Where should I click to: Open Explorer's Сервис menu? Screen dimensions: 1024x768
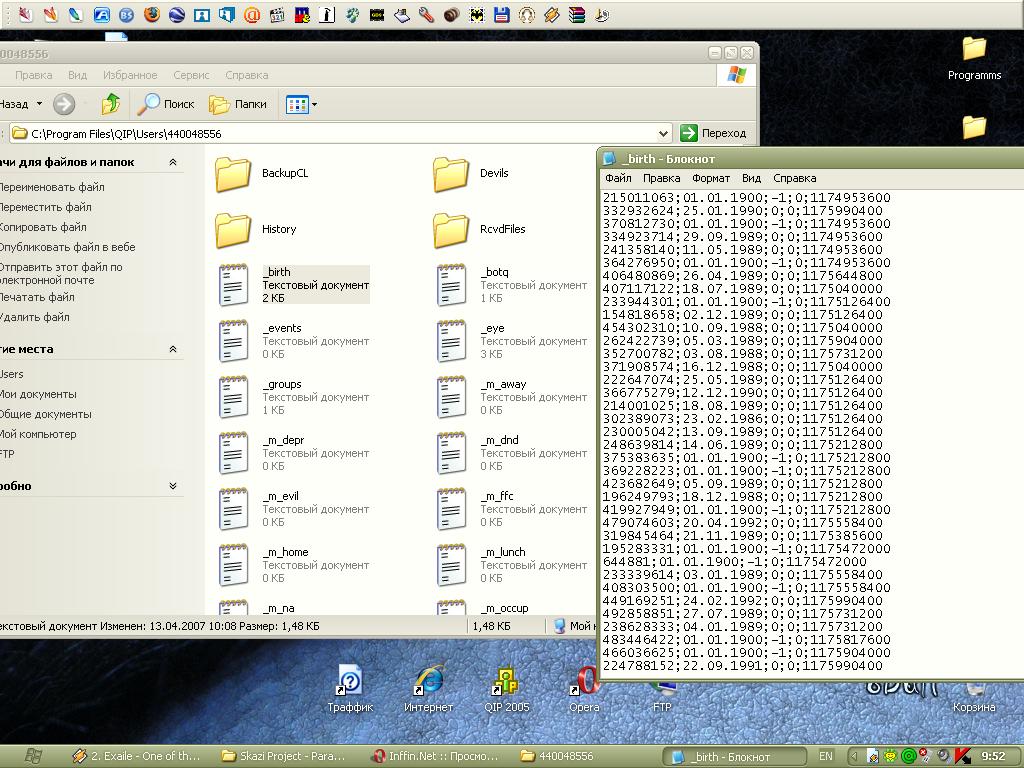point(191,75)
